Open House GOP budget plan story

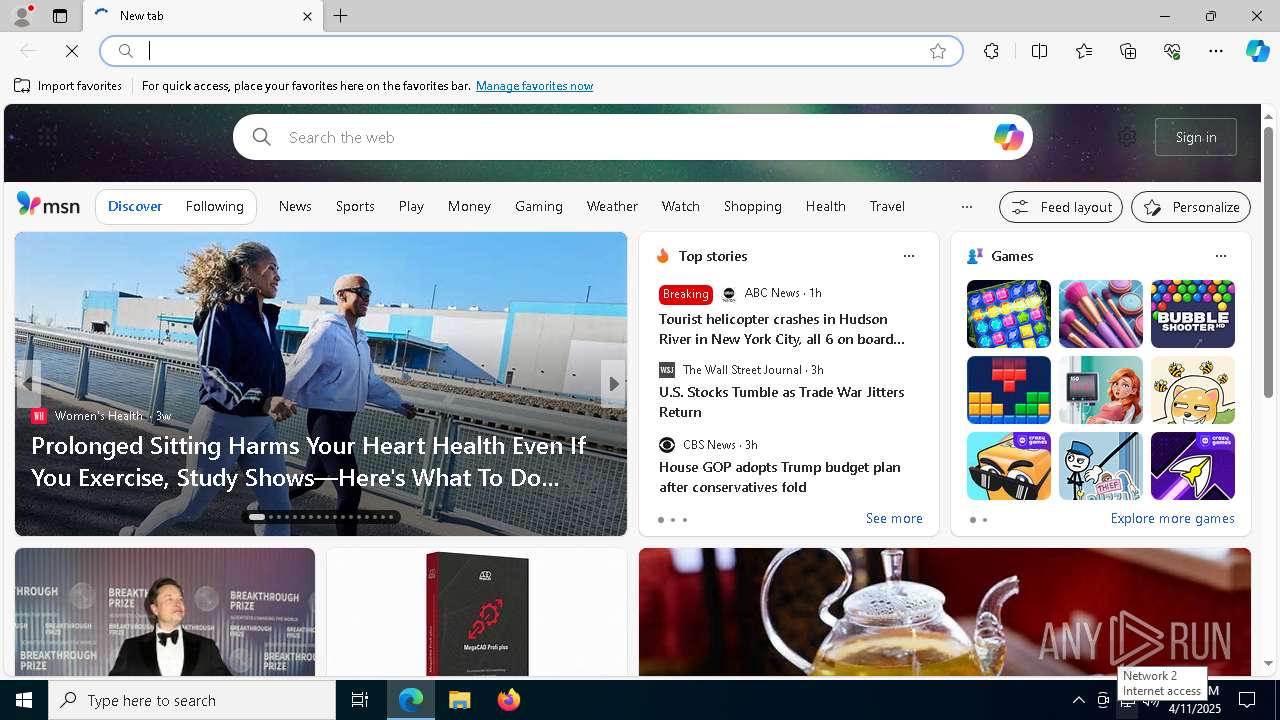coord(780,477)
